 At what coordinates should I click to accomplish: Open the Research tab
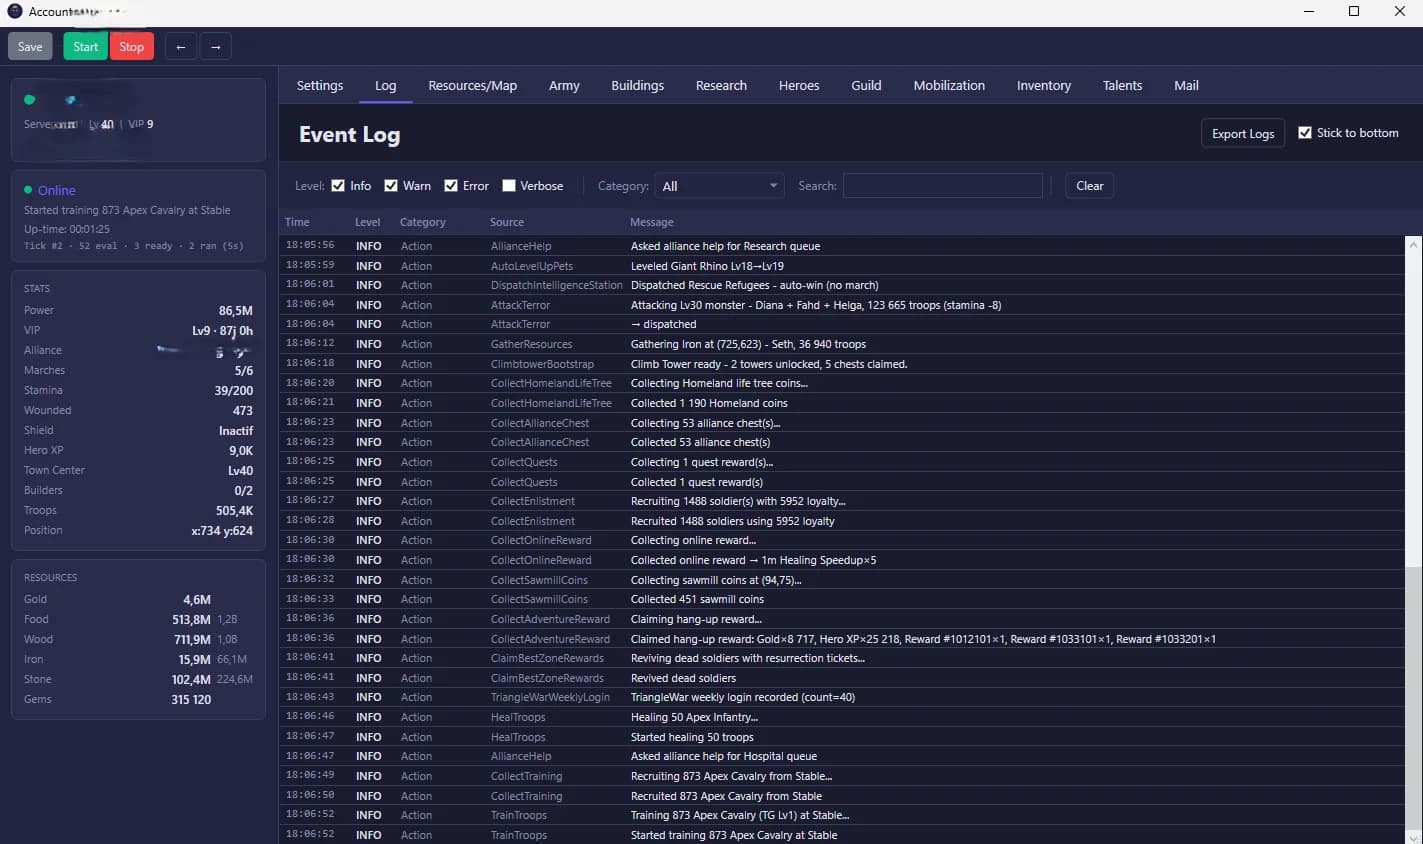pos(721,85)
